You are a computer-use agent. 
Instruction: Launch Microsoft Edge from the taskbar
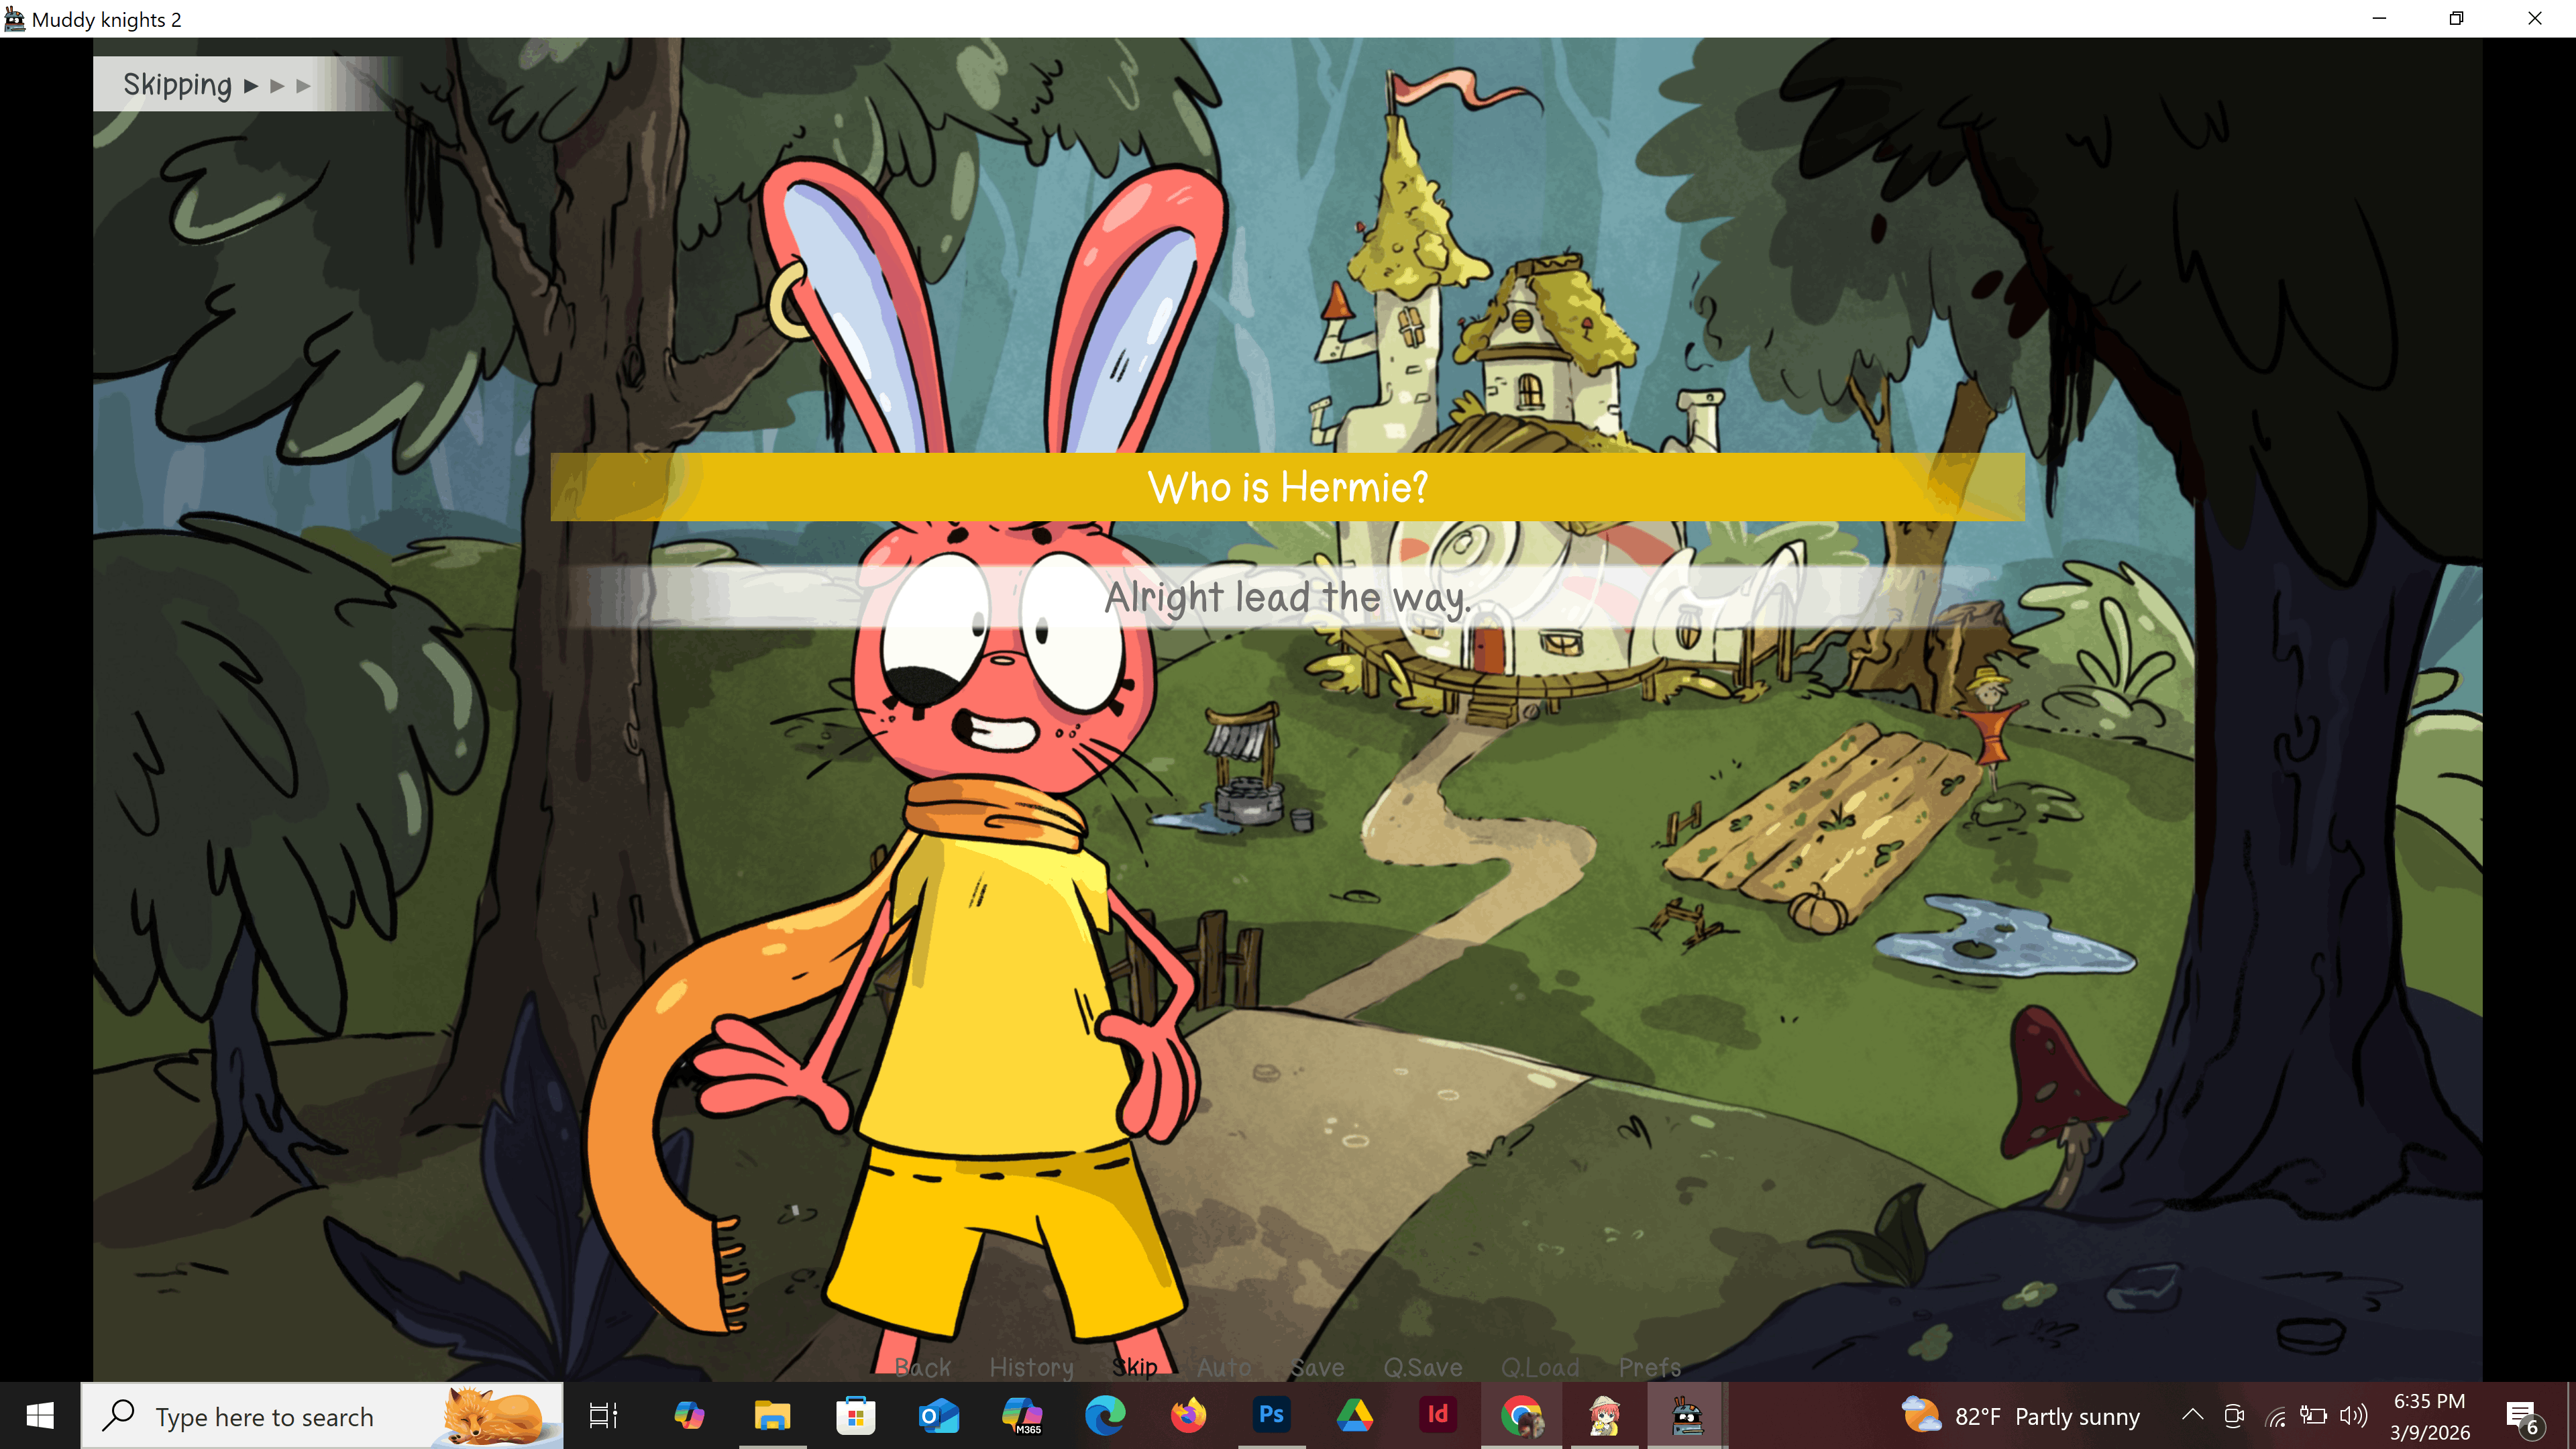[1105, 1416]
